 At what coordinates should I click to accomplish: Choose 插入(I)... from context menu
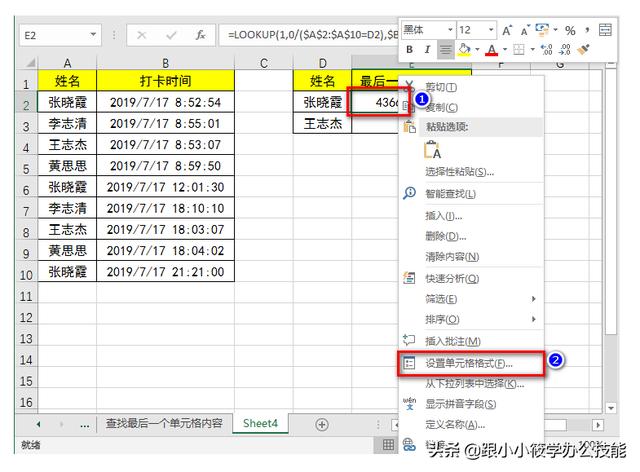point(471,216)
